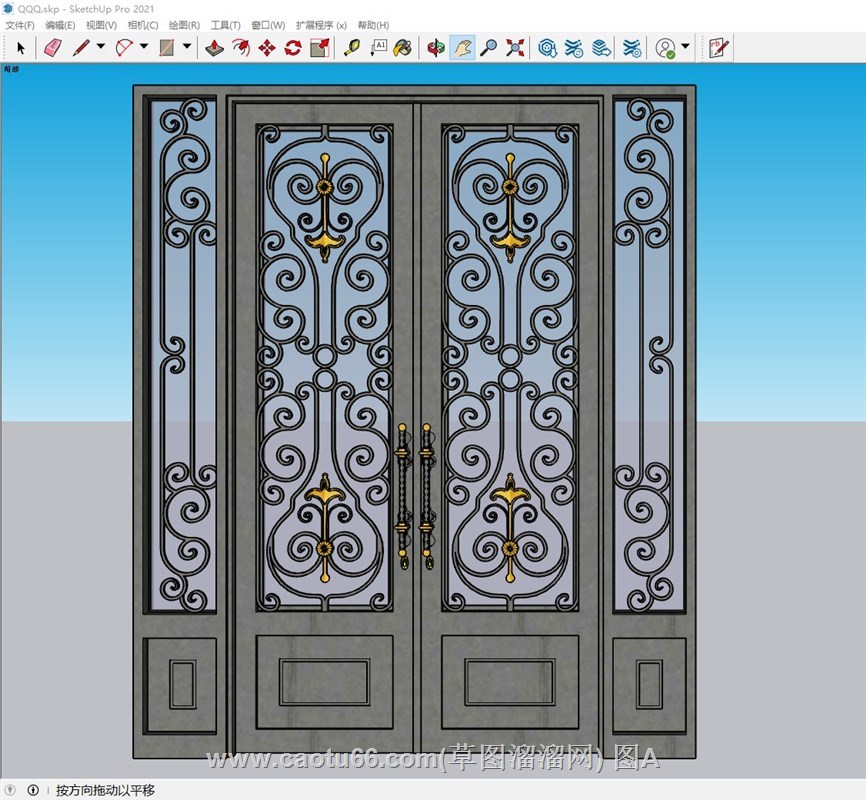Click the Zoom magnifier tool
Screen dimensions: 866x800
pyautogui.click(x=488, y=47)
